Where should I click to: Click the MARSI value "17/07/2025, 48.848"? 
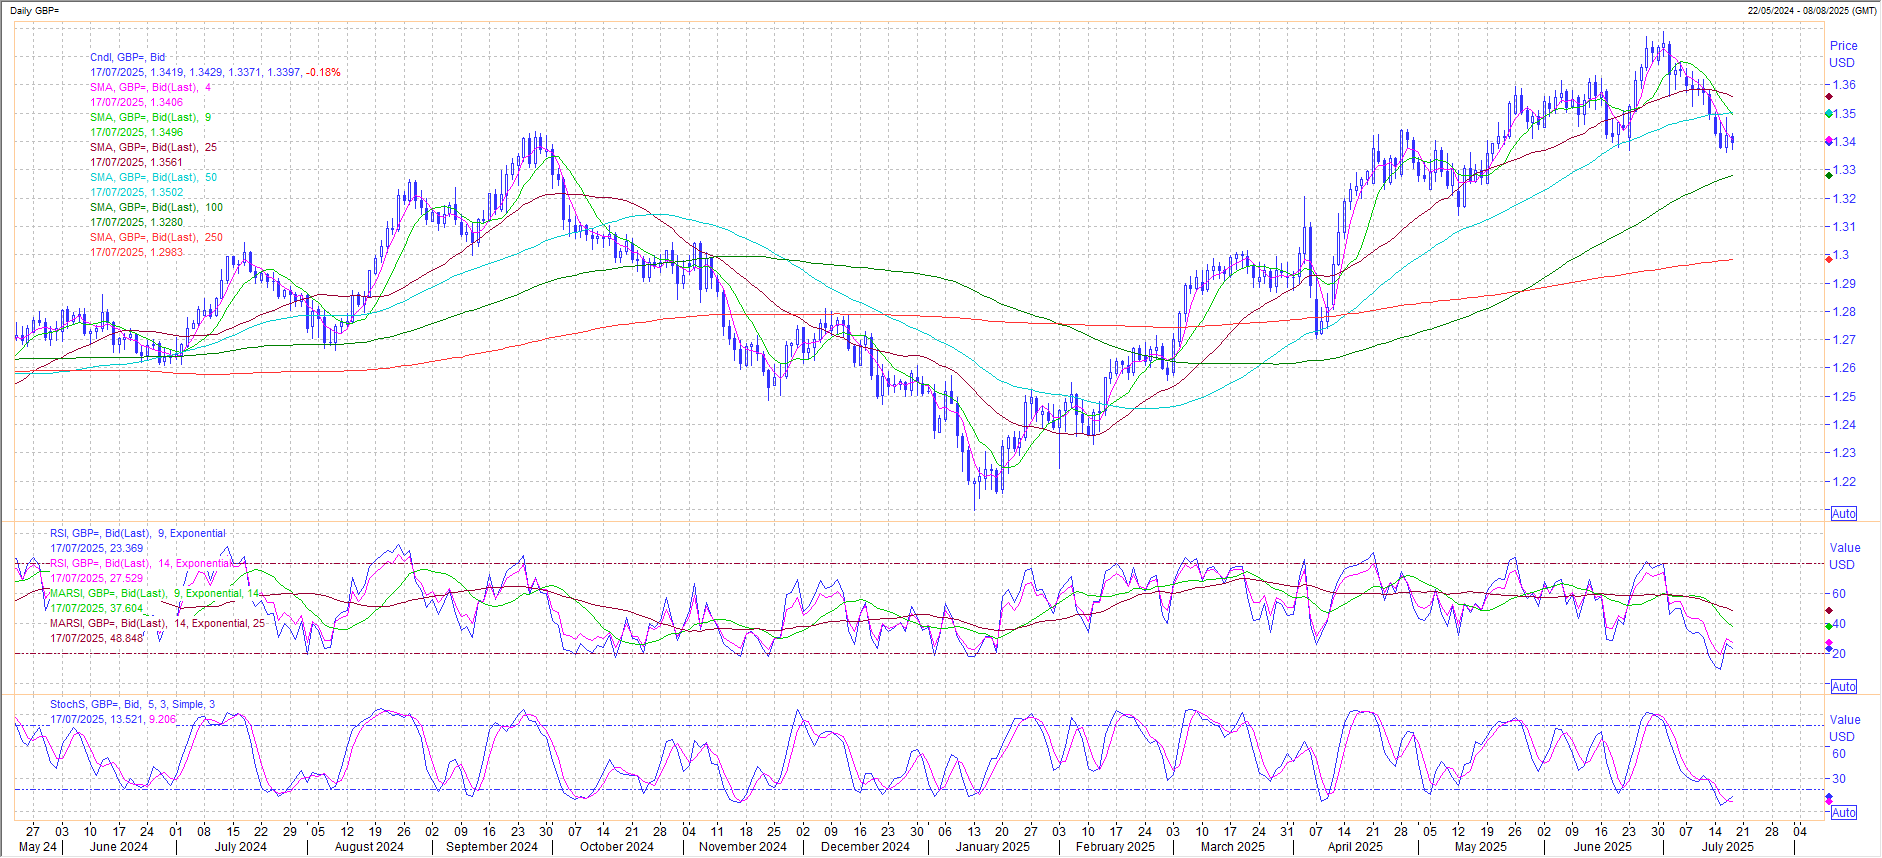[x=96, y=638]
